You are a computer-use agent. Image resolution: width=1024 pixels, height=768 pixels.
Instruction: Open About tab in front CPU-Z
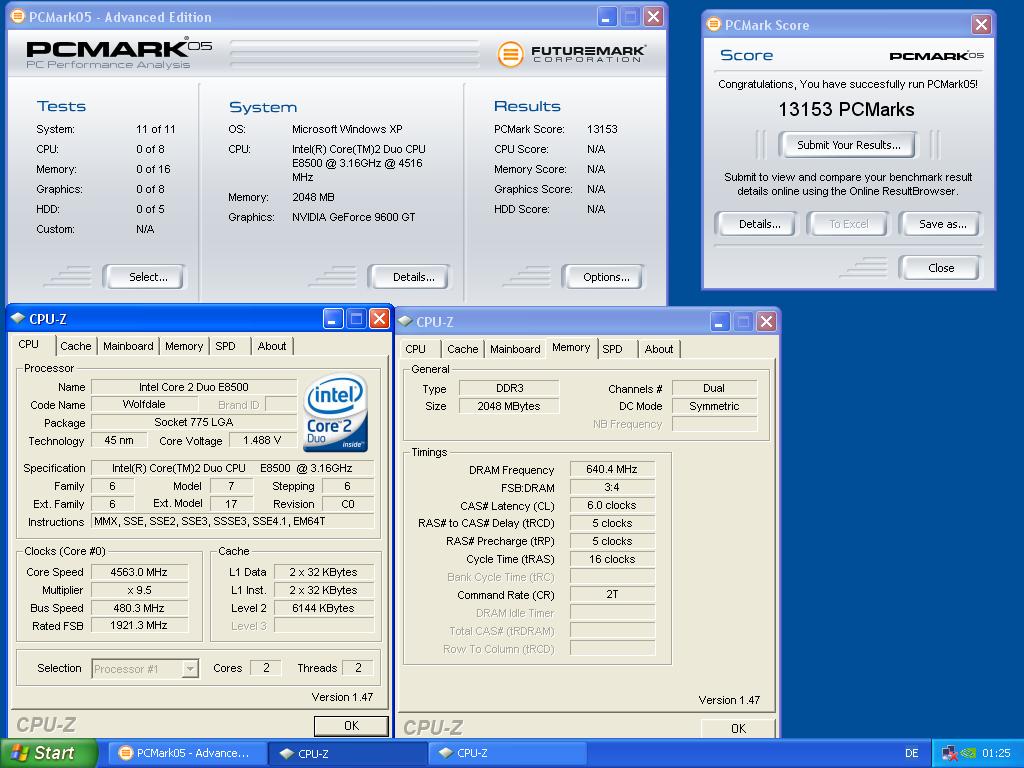[272, 346]
